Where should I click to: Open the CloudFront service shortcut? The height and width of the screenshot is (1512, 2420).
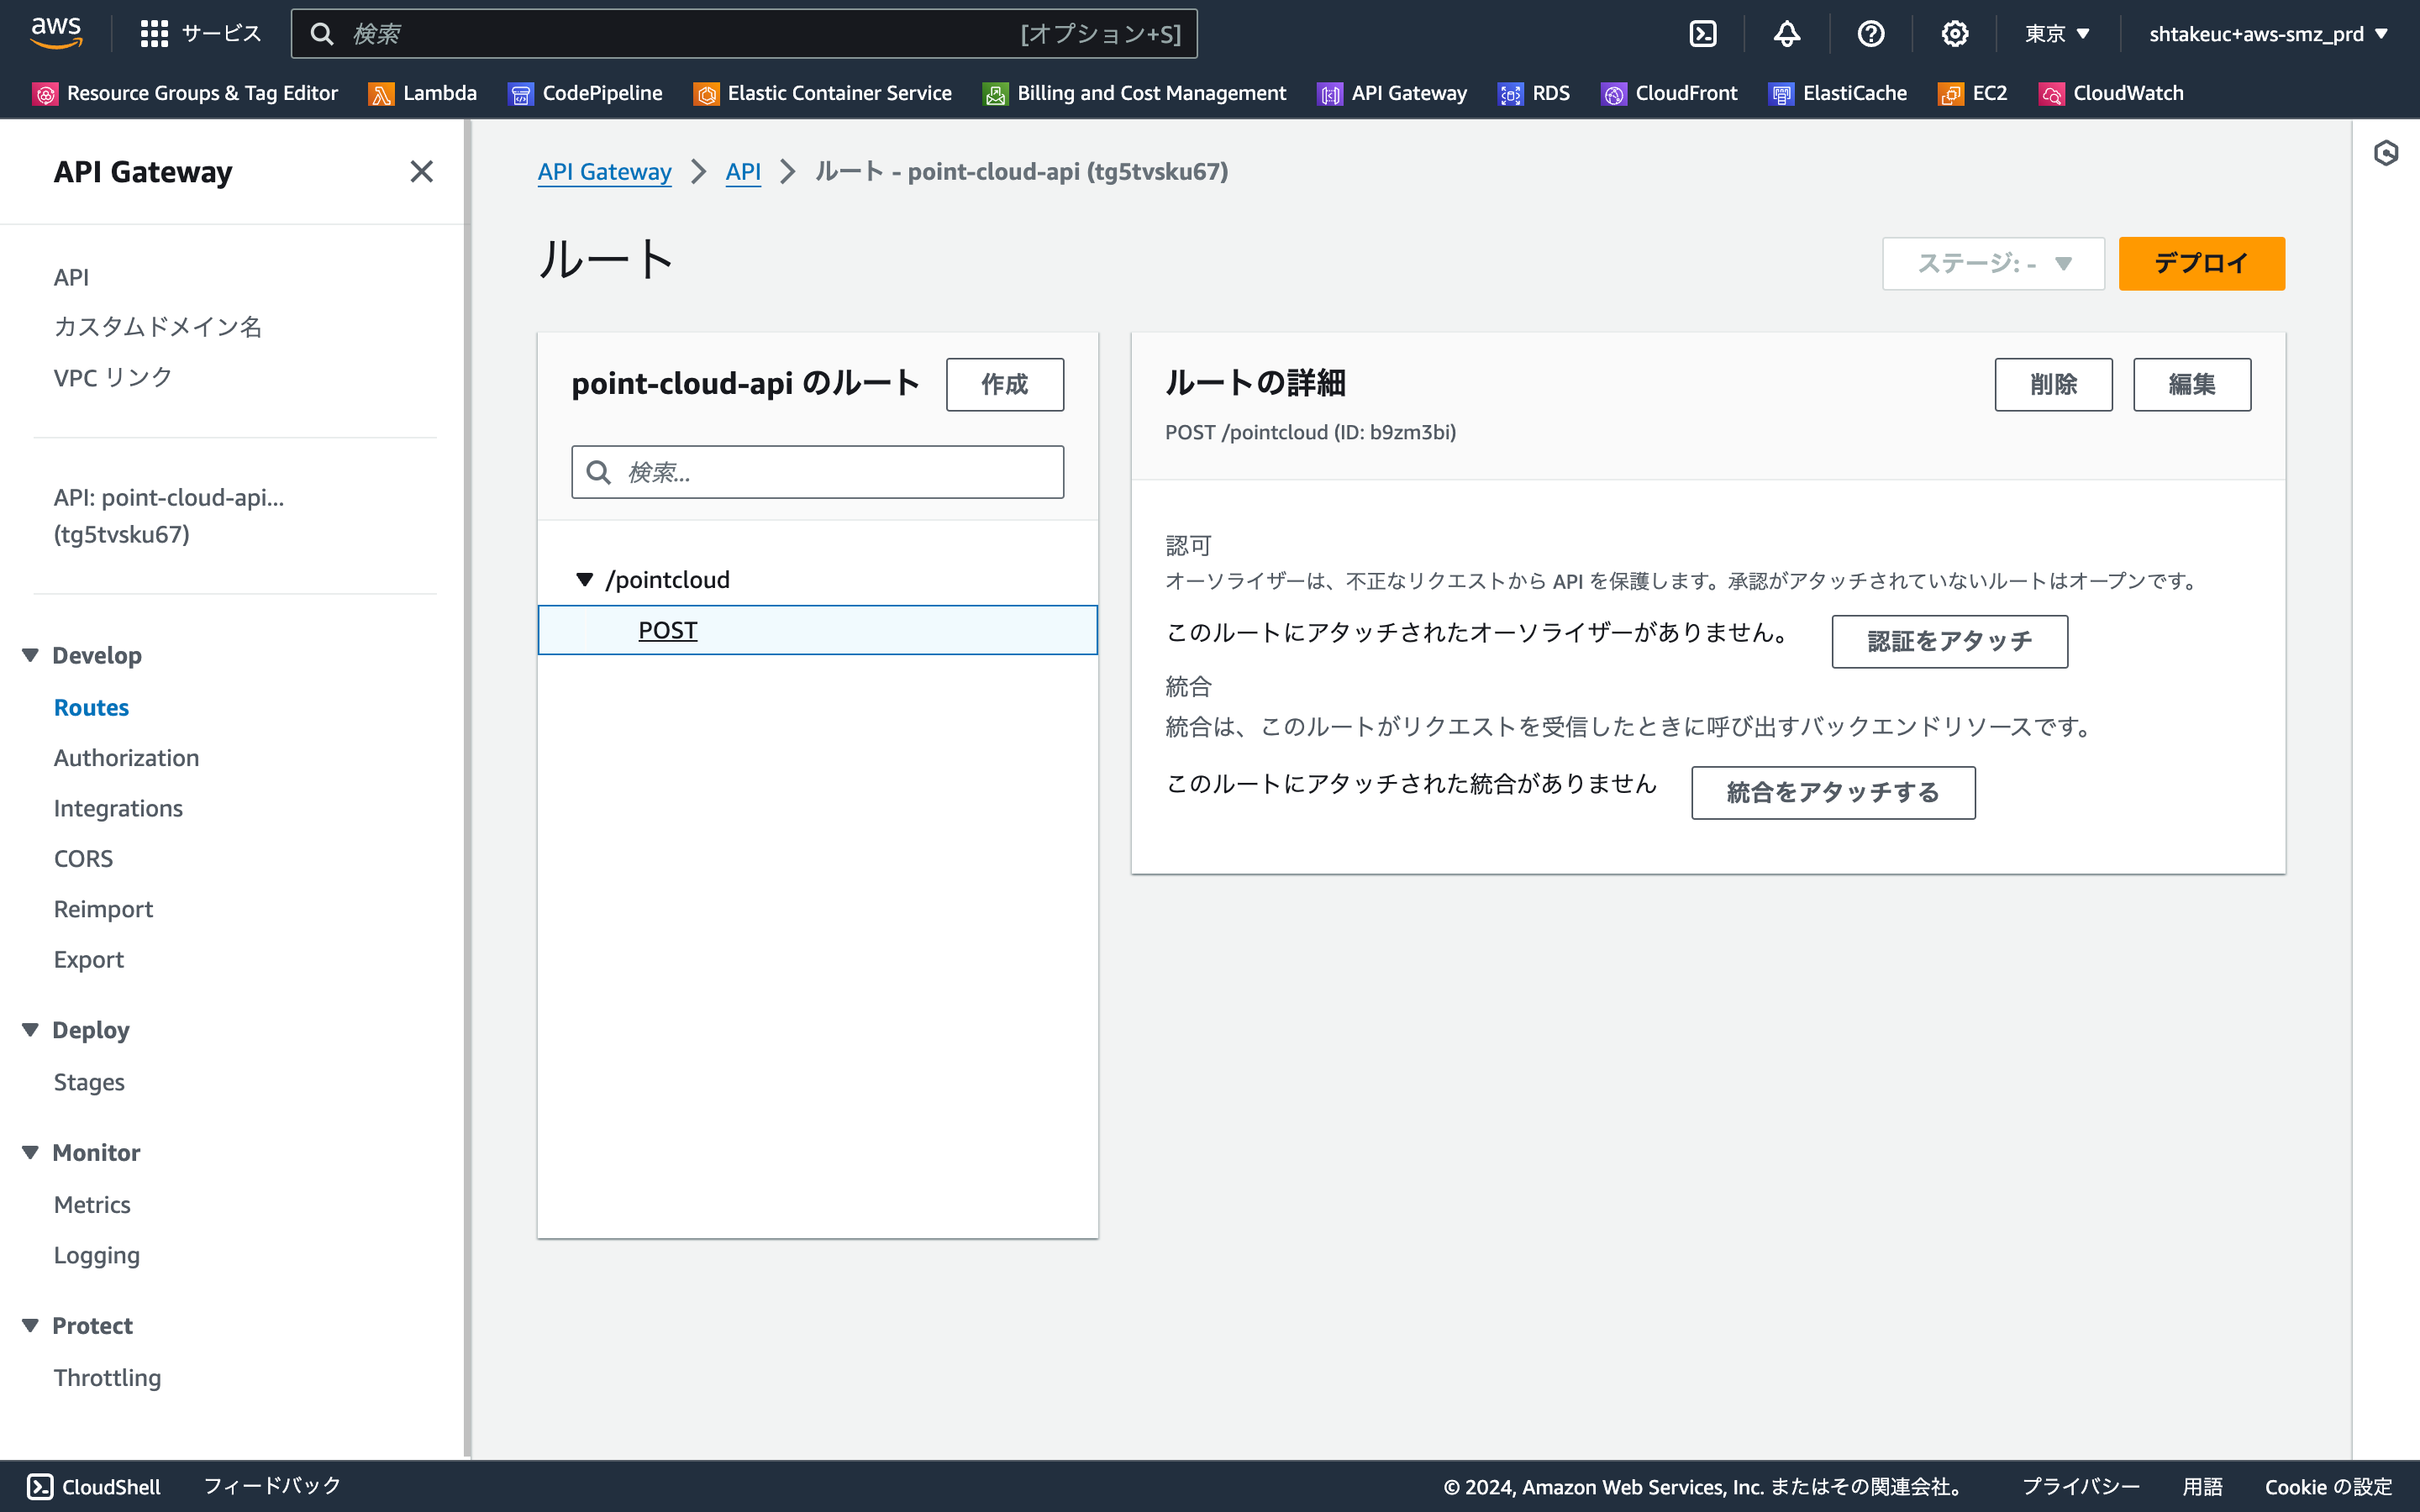coord(1669,93)
